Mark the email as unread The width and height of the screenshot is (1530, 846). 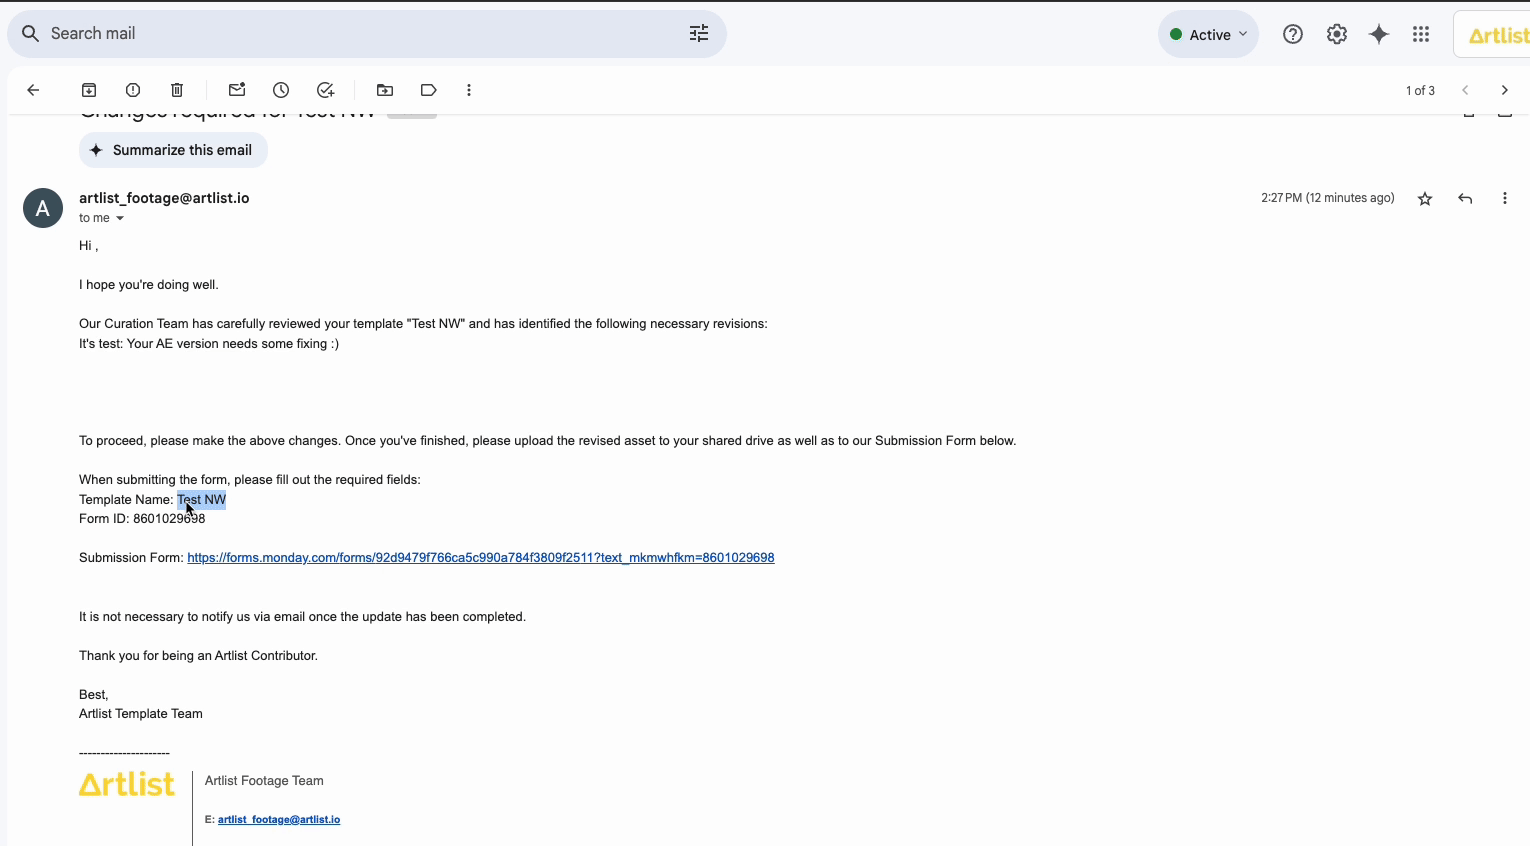point(237,90)
